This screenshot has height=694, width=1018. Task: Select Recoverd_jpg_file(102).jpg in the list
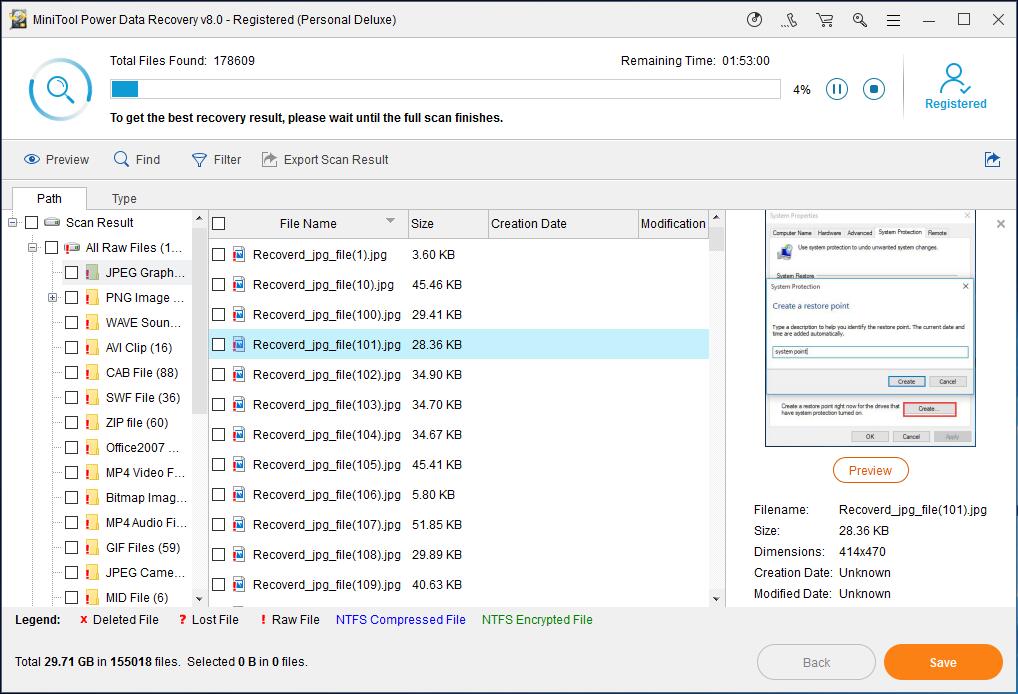[x=458, y=375]
